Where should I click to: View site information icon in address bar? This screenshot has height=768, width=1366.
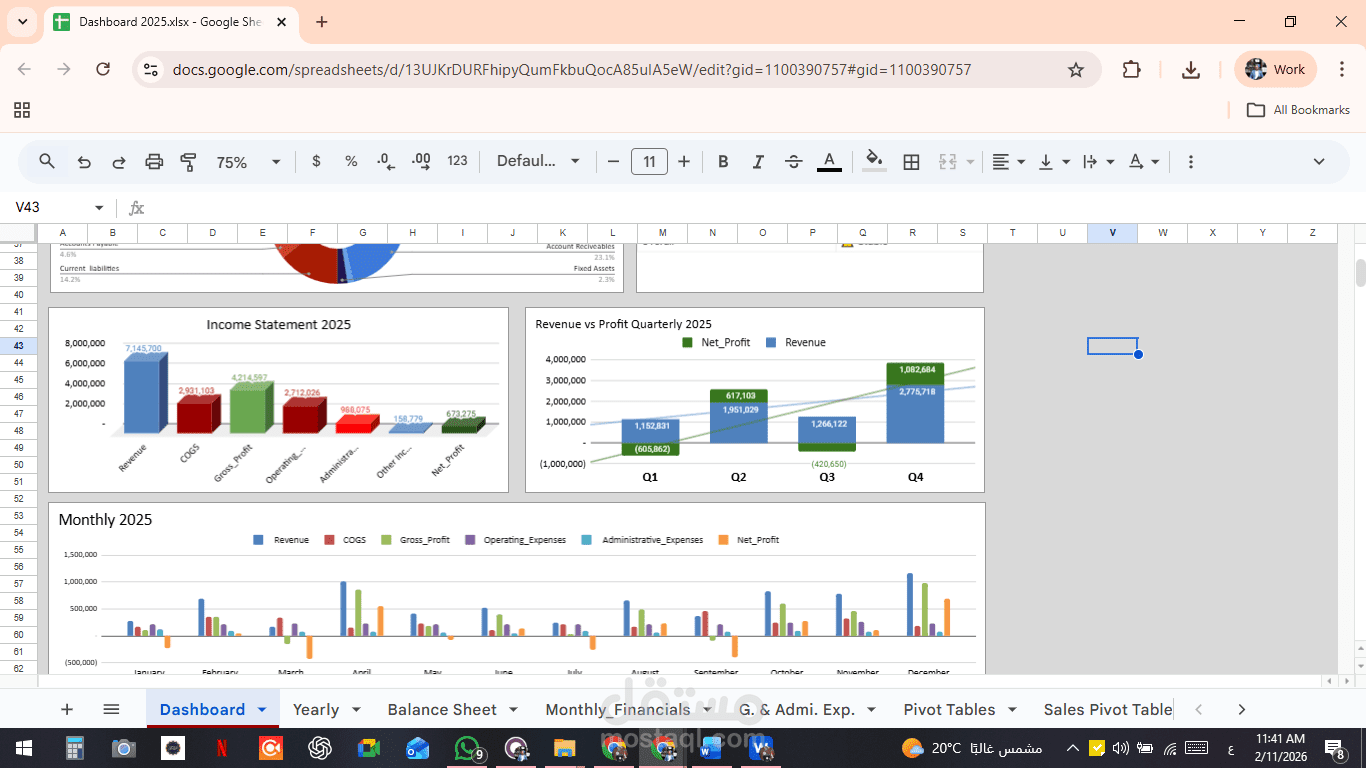tap(151, 69)
